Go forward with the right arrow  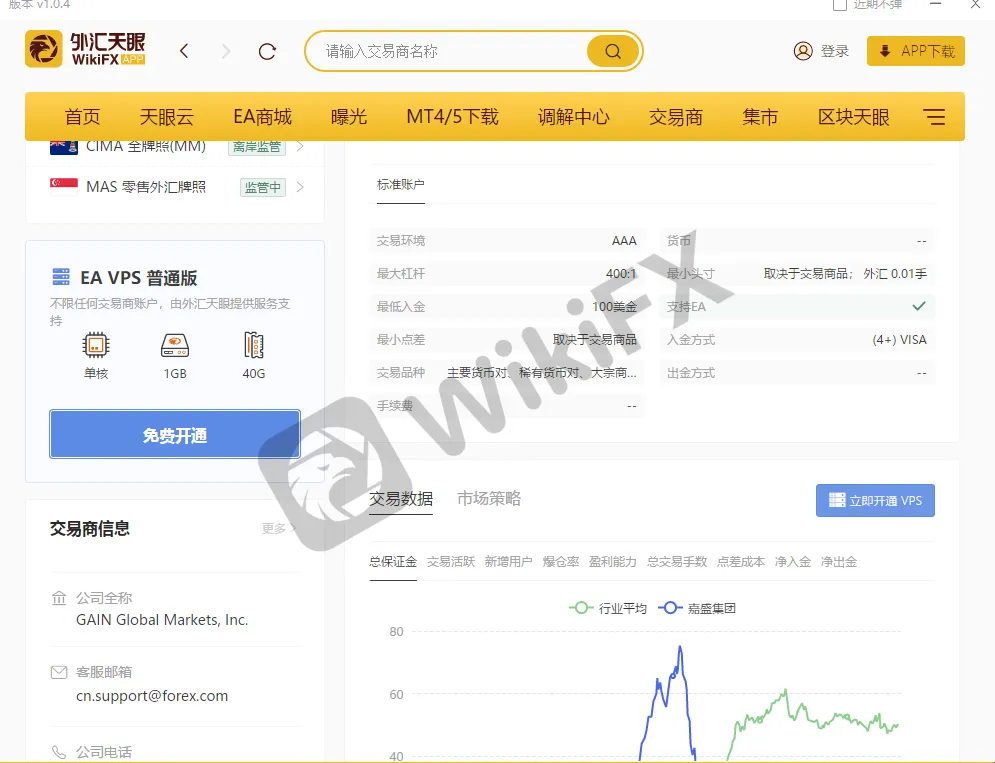click(x=226, y=51)
